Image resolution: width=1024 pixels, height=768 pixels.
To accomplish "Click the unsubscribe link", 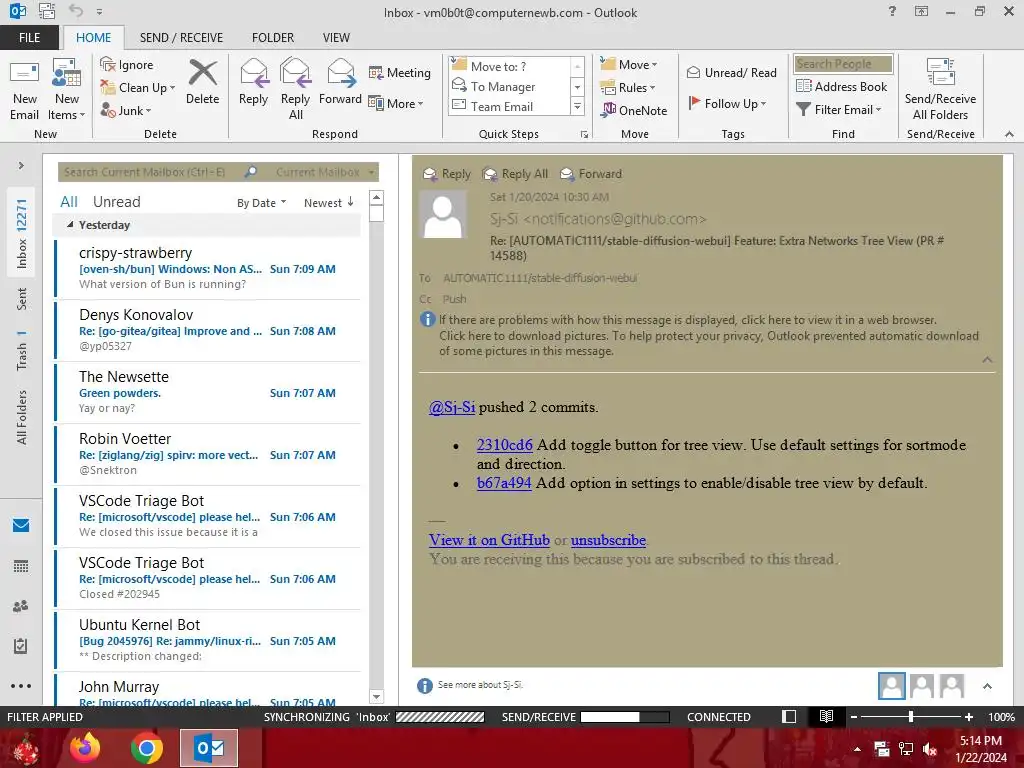I will [608, 540].
